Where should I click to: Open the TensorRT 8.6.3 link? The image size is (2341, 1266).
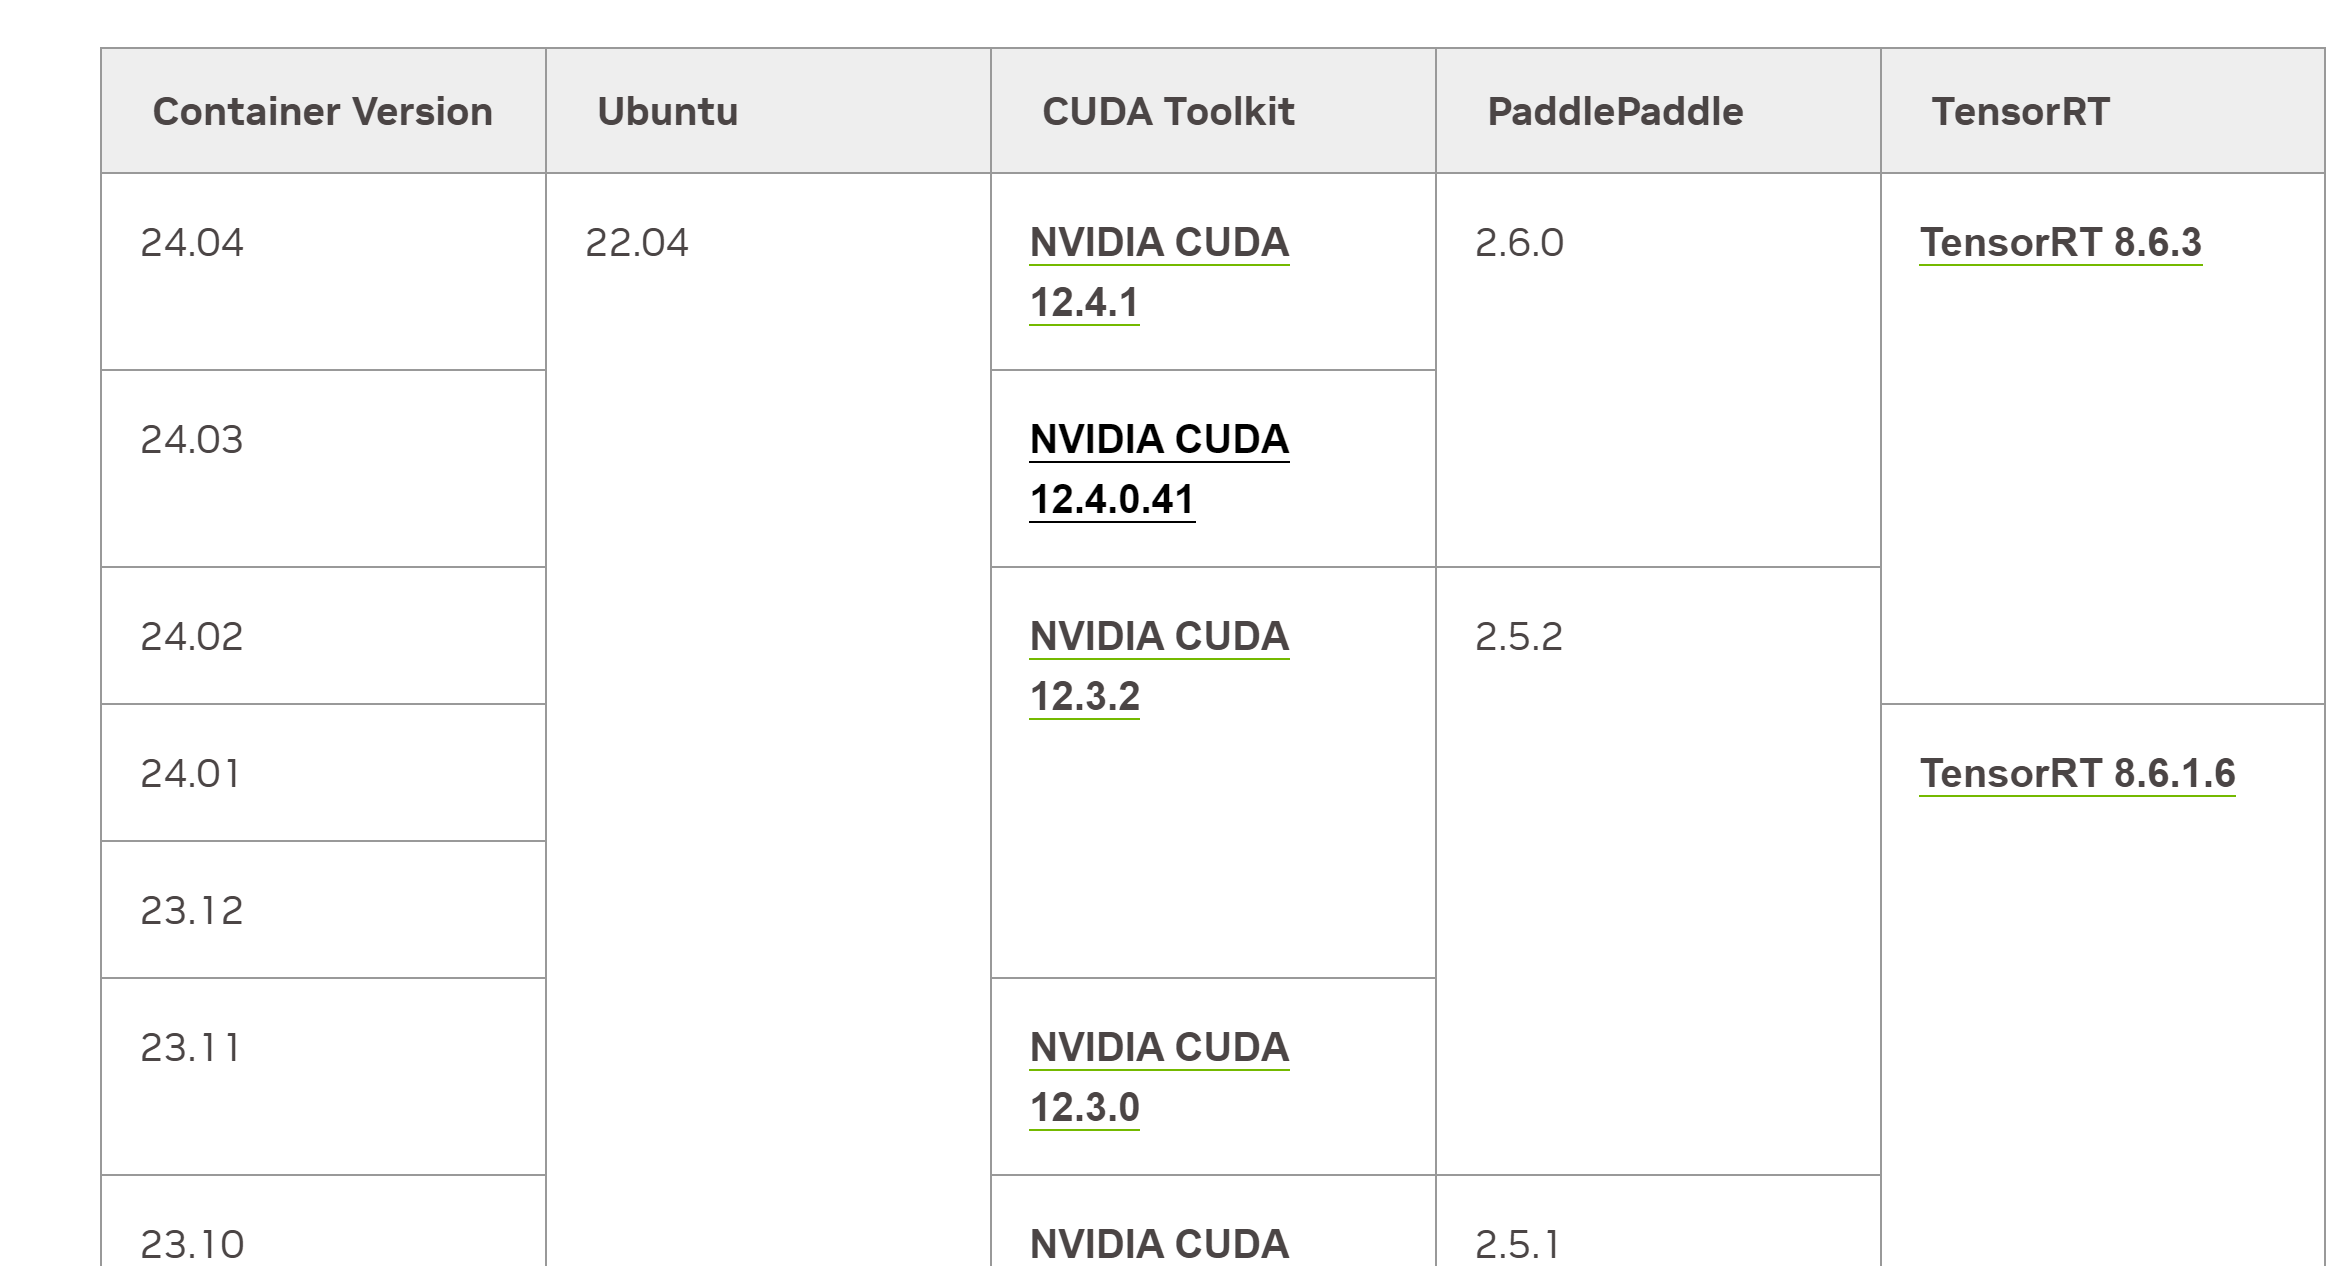[x=2060, y=243]
